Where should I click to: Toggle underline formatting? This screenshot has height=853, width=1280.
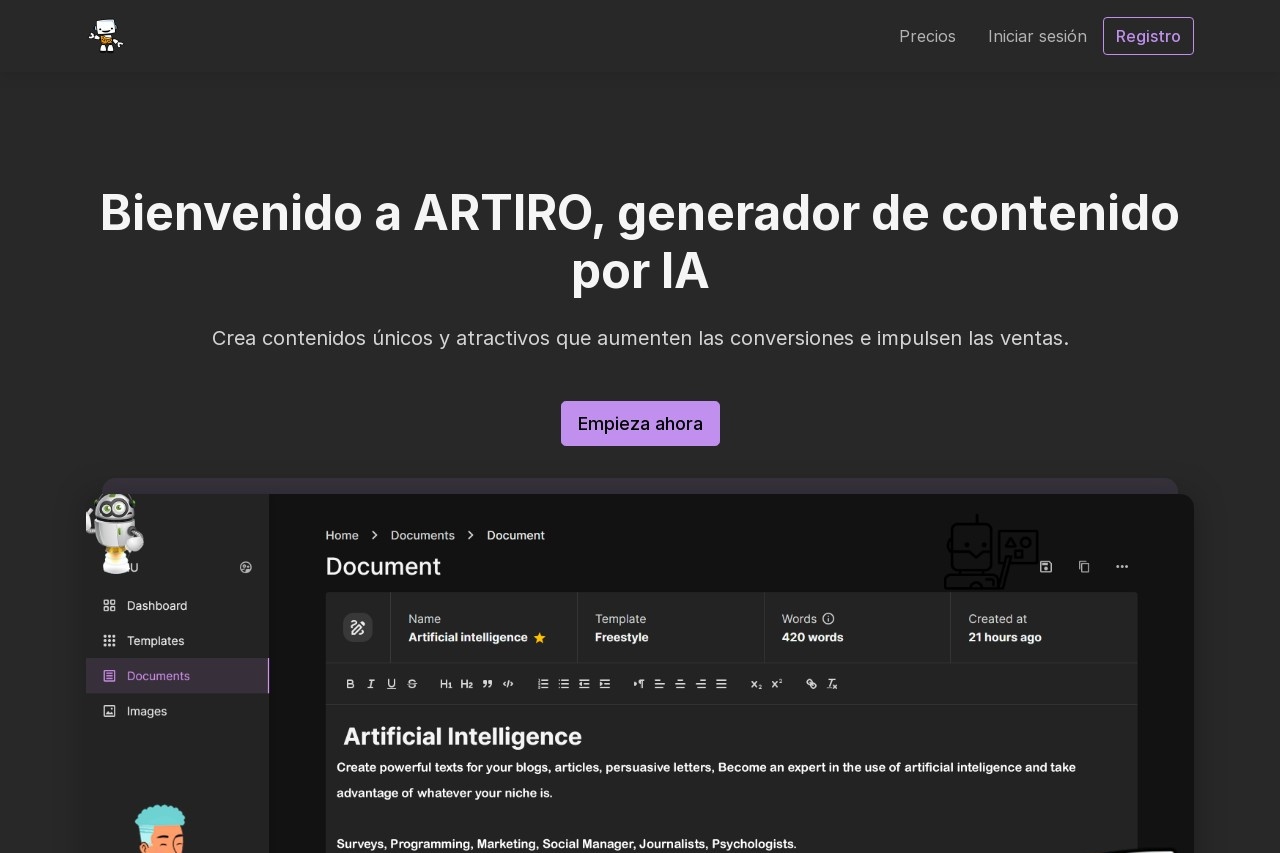(391, 684)
